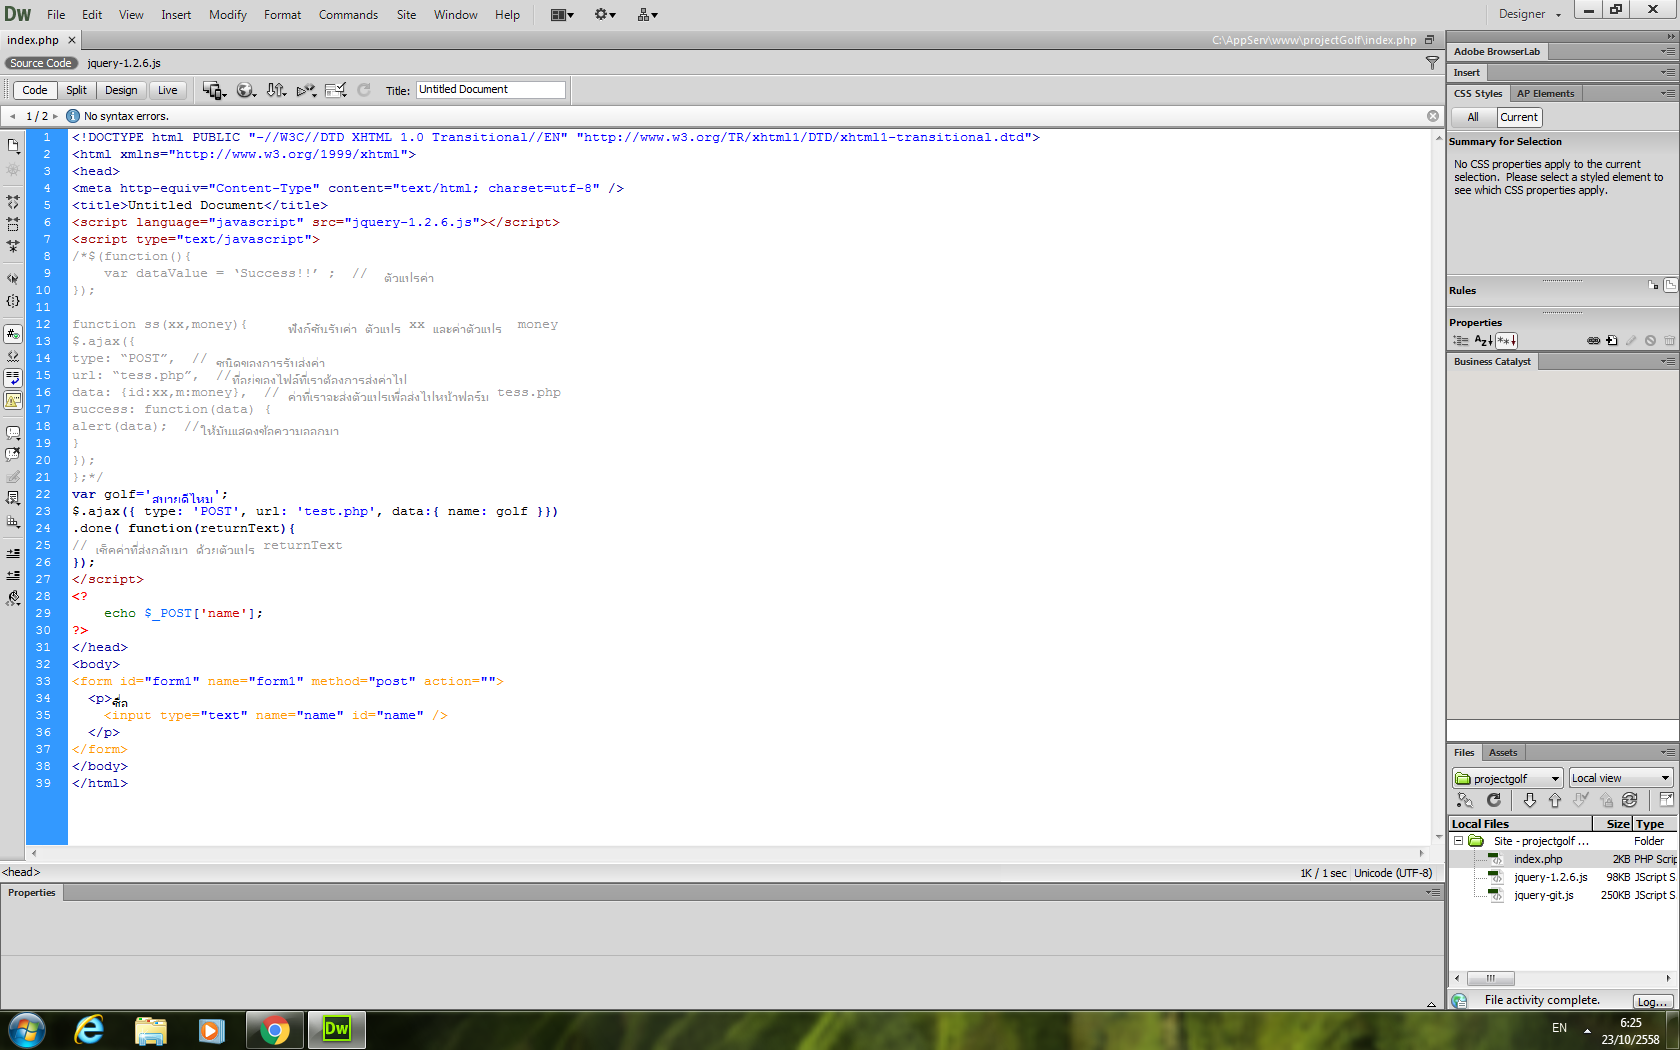Click the Attach Style Sheet link icon

point(1593,341)
